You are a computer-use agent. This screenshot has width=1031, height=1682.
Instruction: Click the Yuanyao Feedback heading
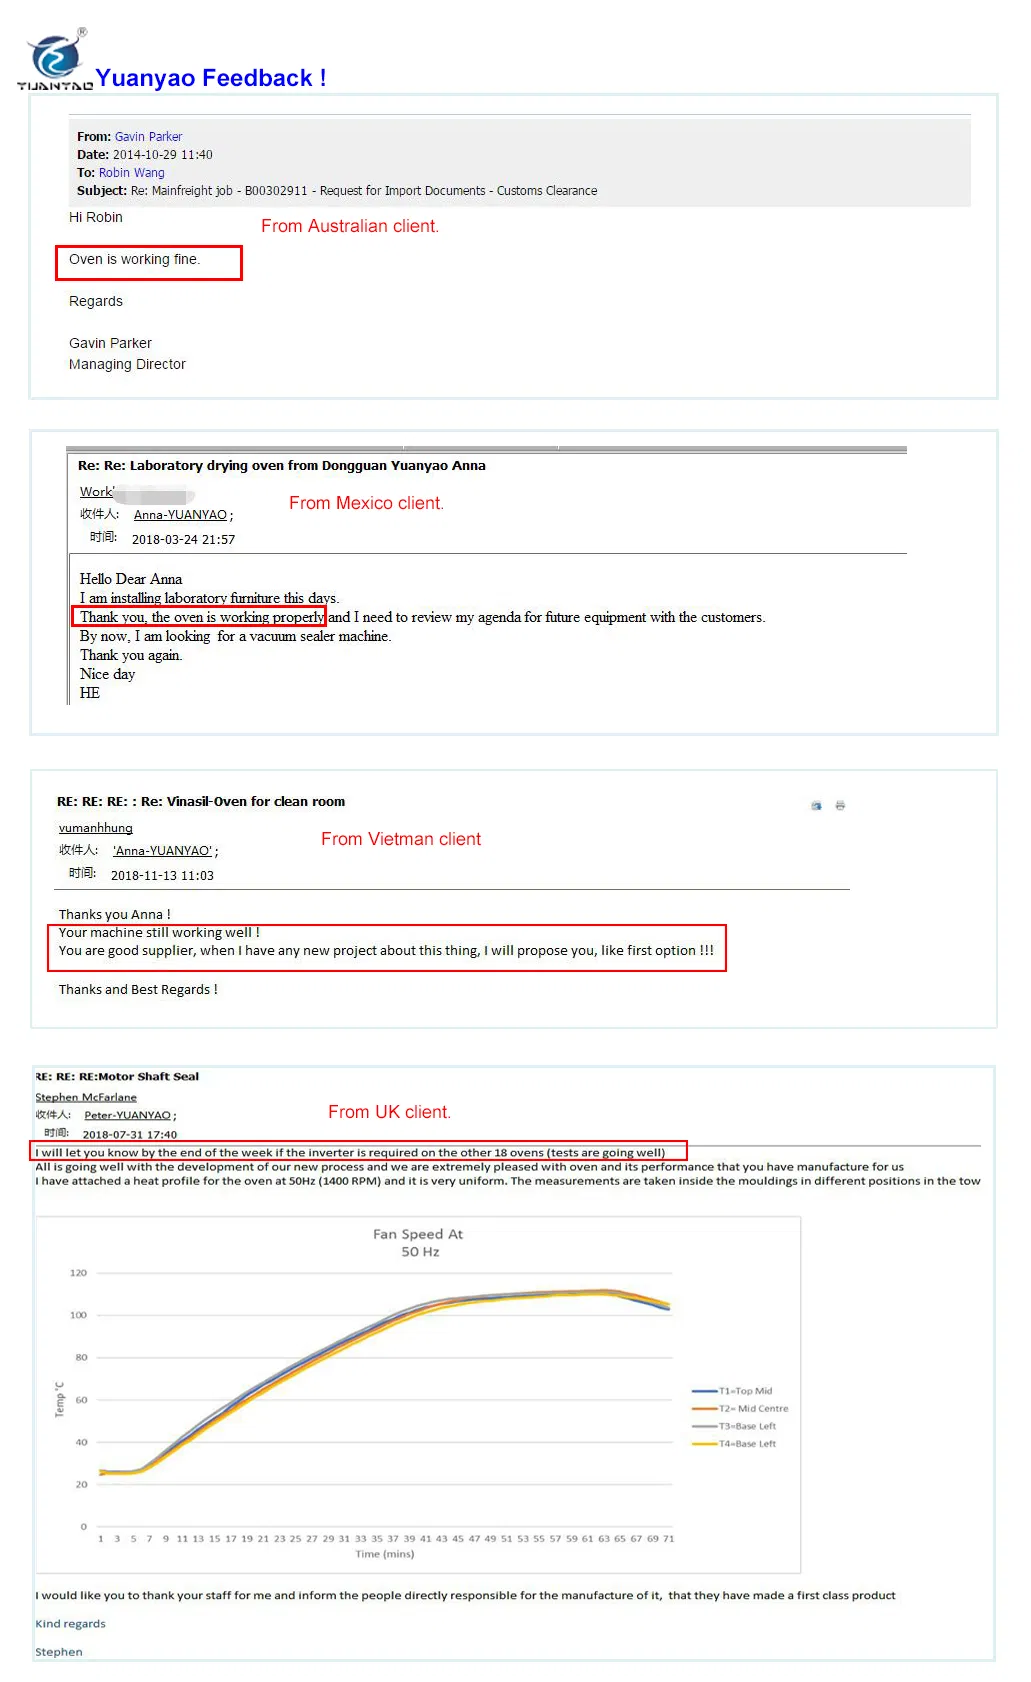point(211,78)
